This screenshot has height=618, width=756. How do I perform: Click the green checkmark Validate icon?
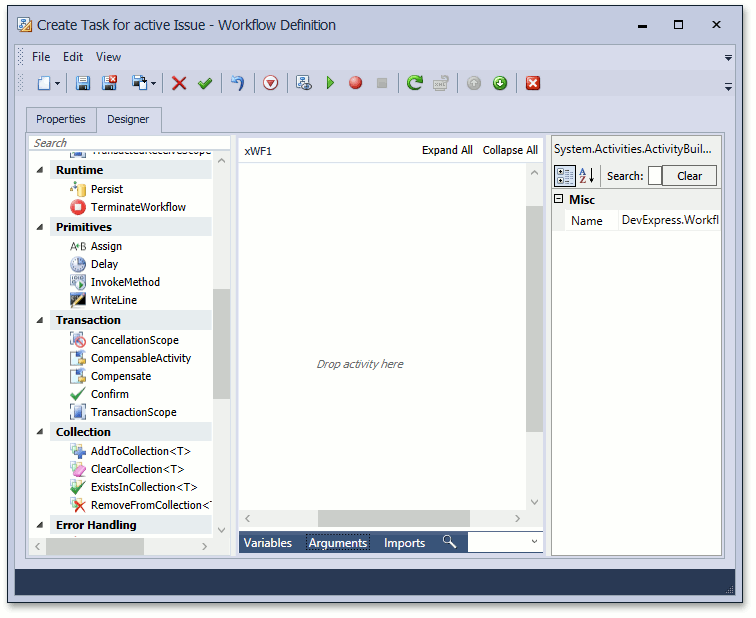coord(205,84)
